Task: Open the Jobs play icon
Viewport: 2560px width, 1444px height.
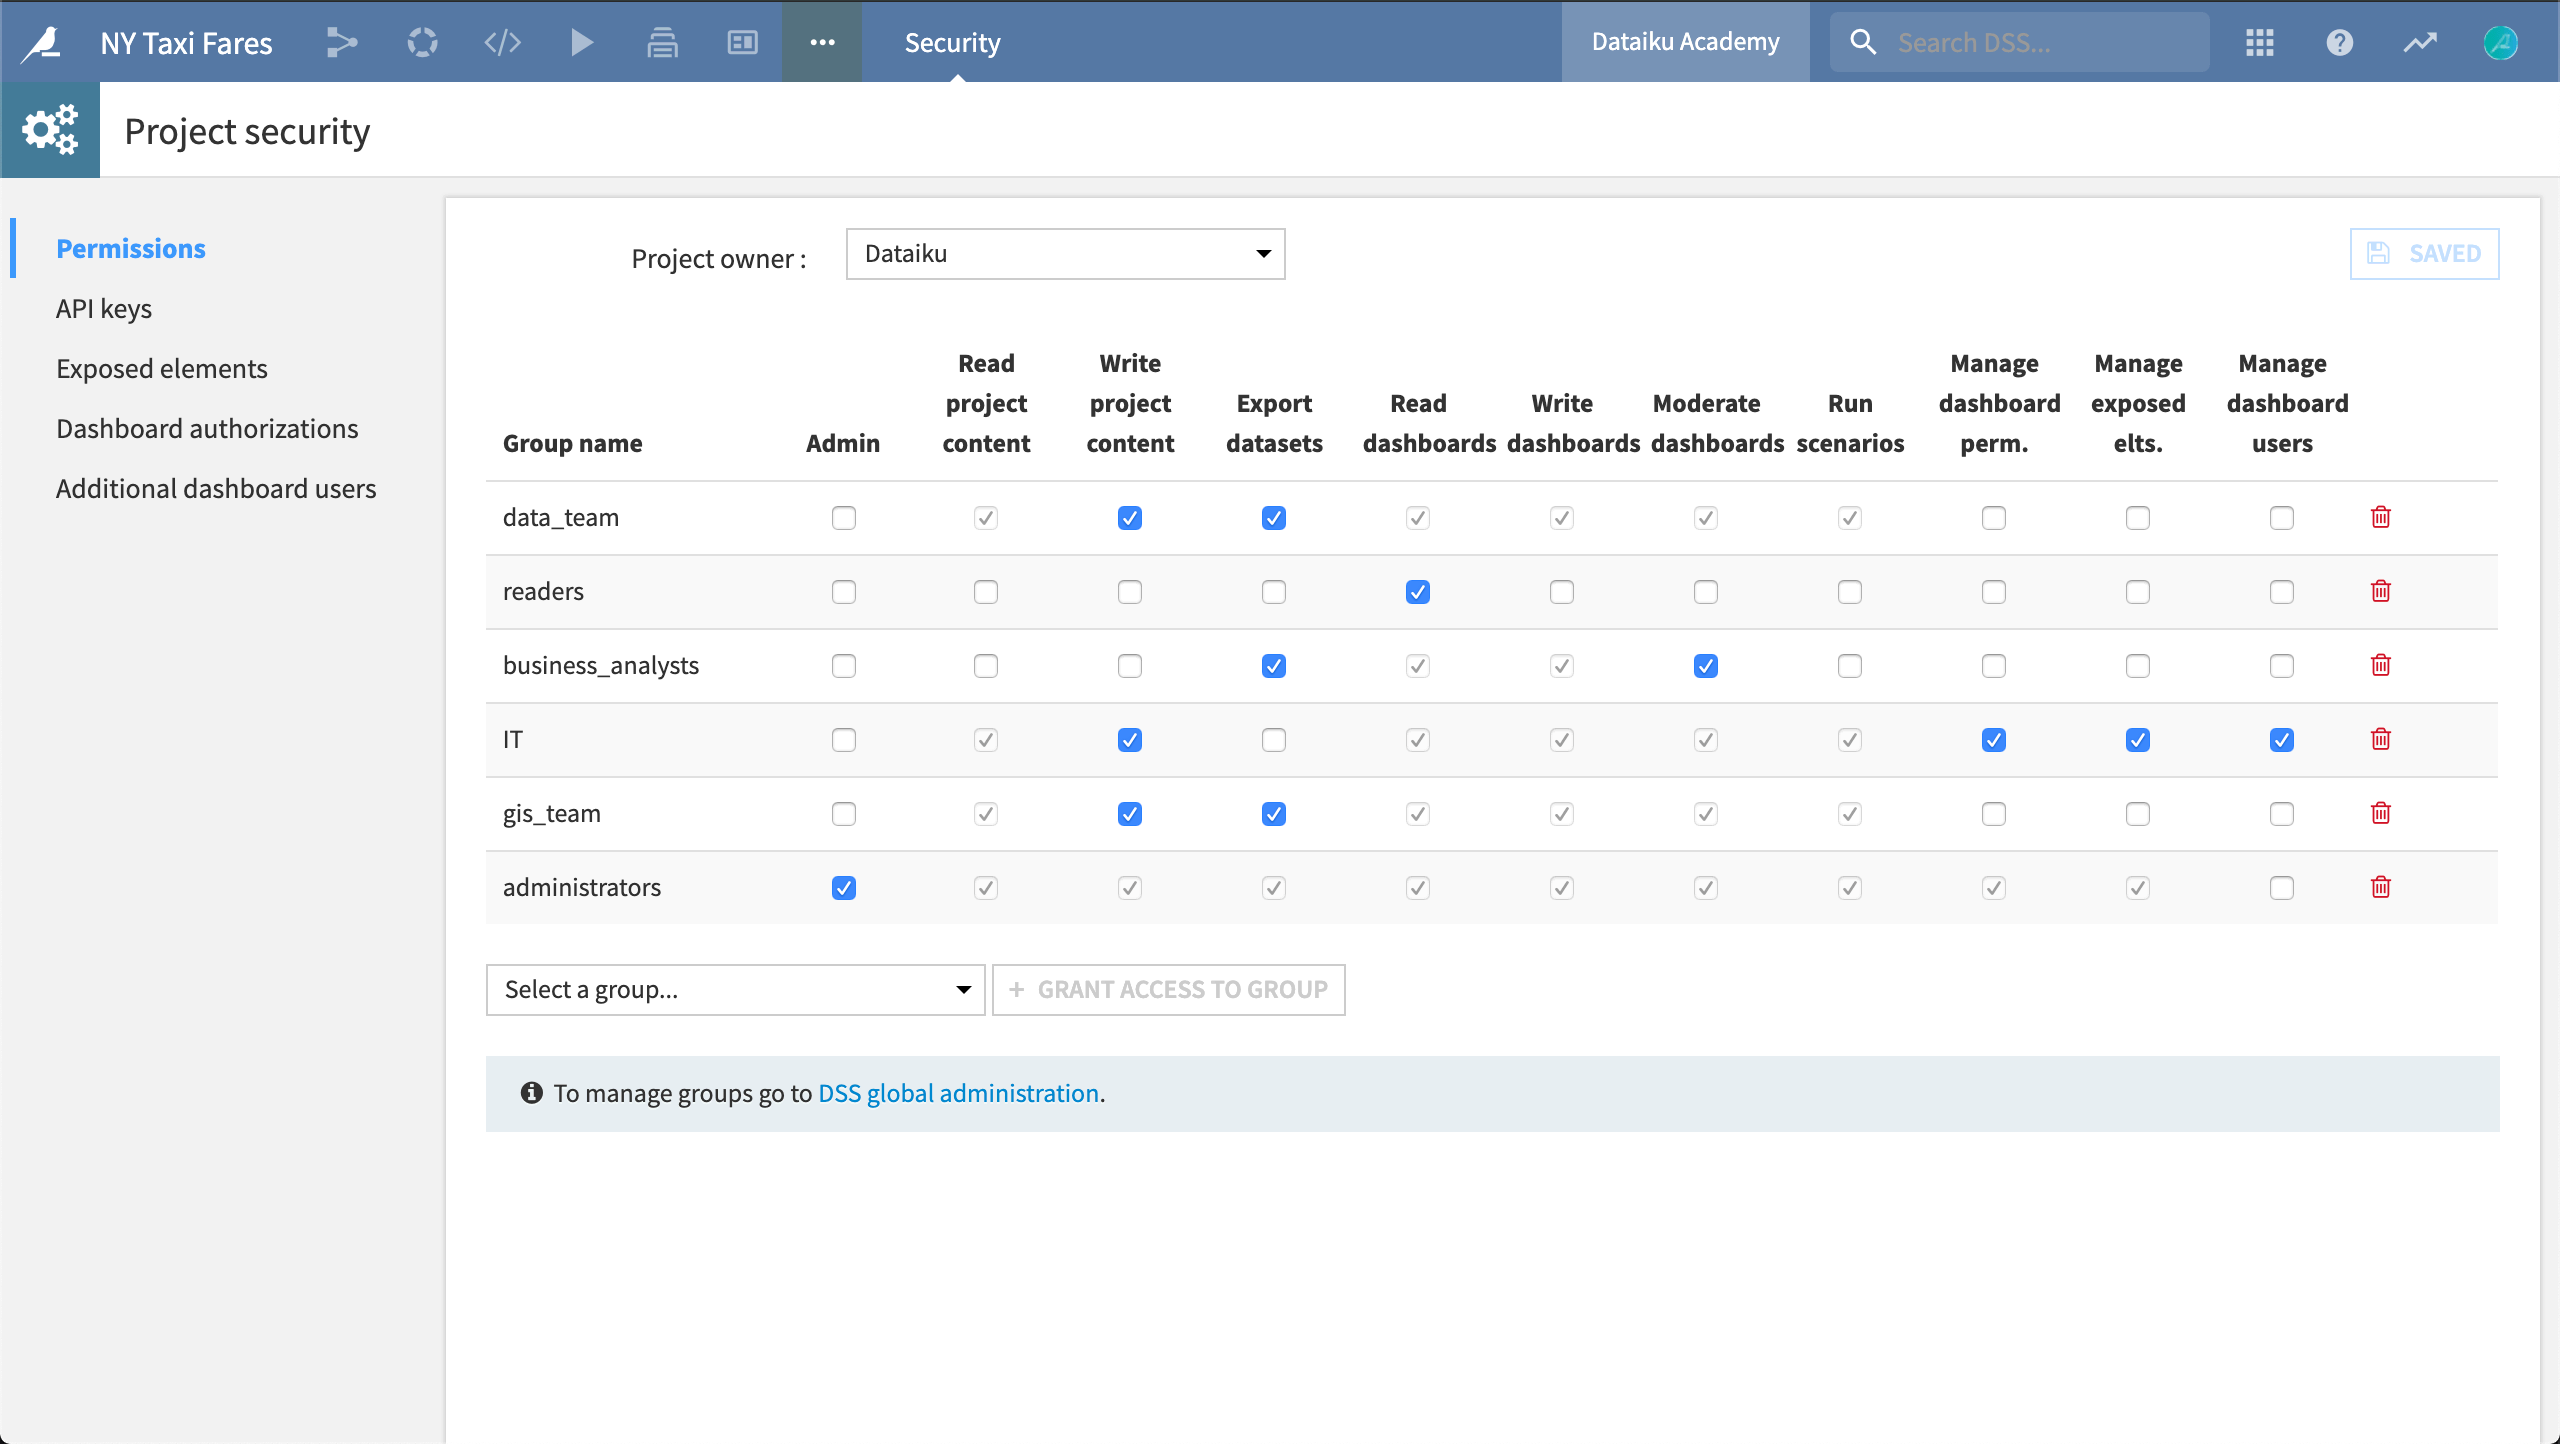Action: click(582, 42)
